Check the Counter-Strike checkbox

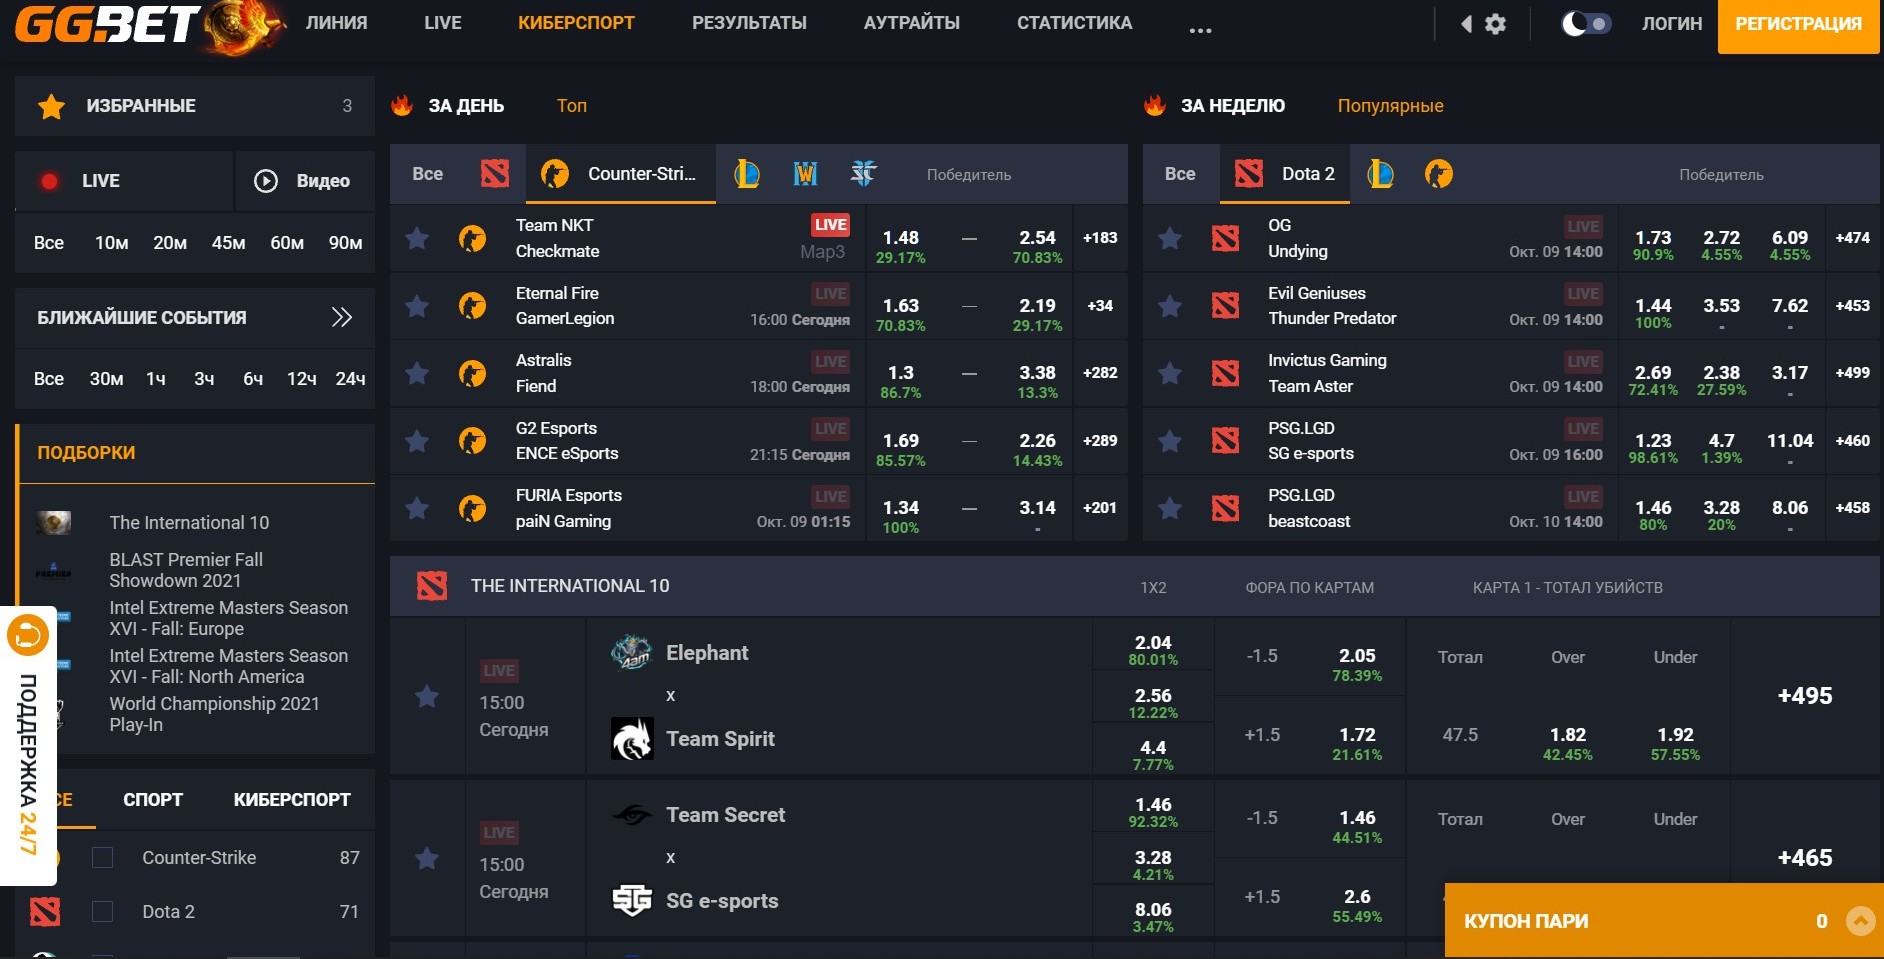pyautogui.click(x=102, y=858)
